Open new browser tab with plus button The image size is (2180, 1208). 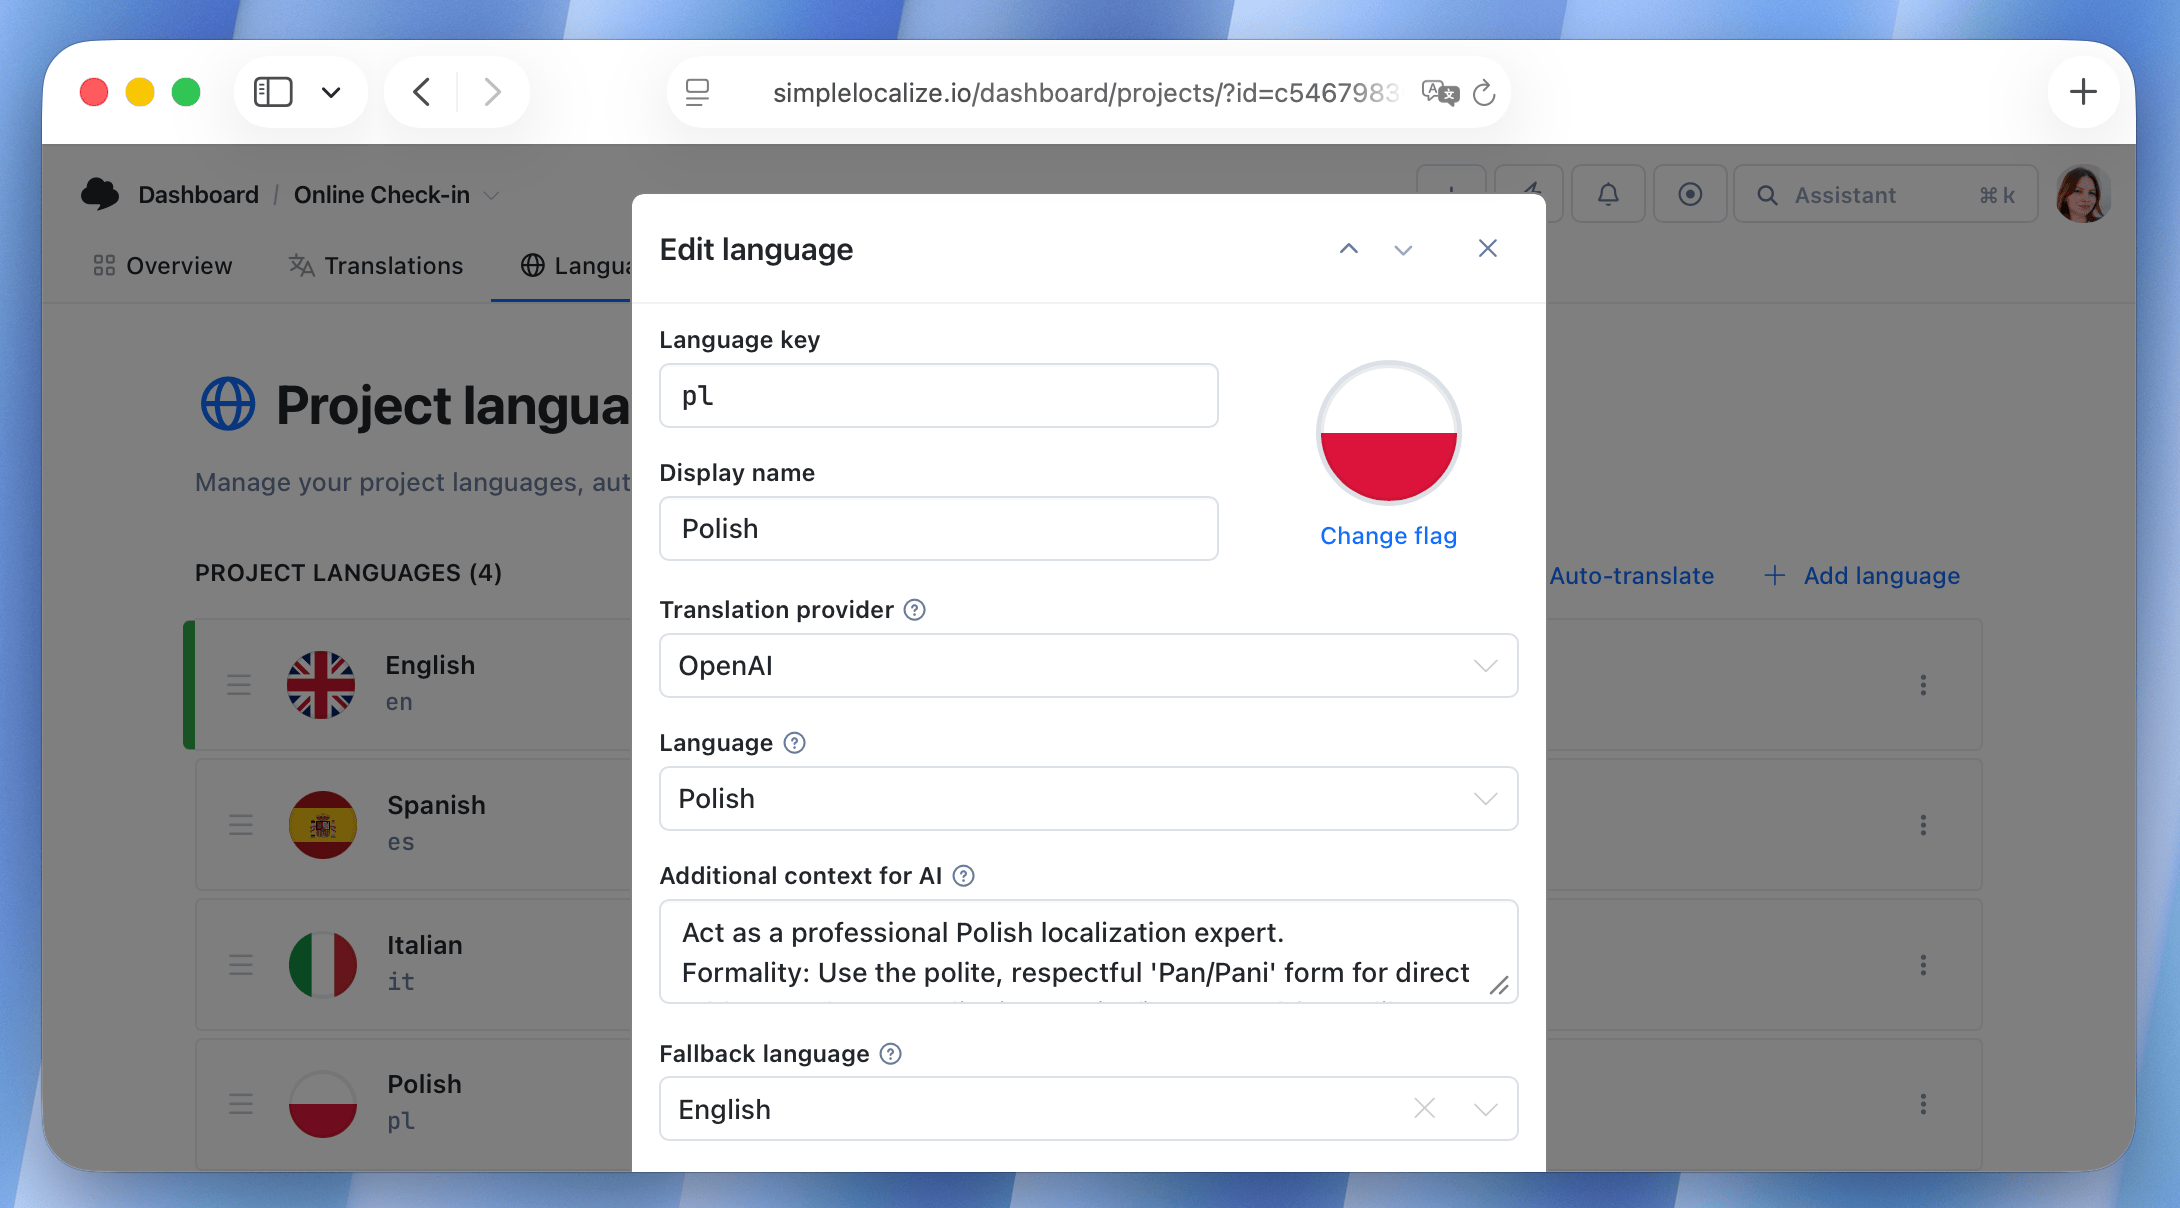pos(2083,92)
